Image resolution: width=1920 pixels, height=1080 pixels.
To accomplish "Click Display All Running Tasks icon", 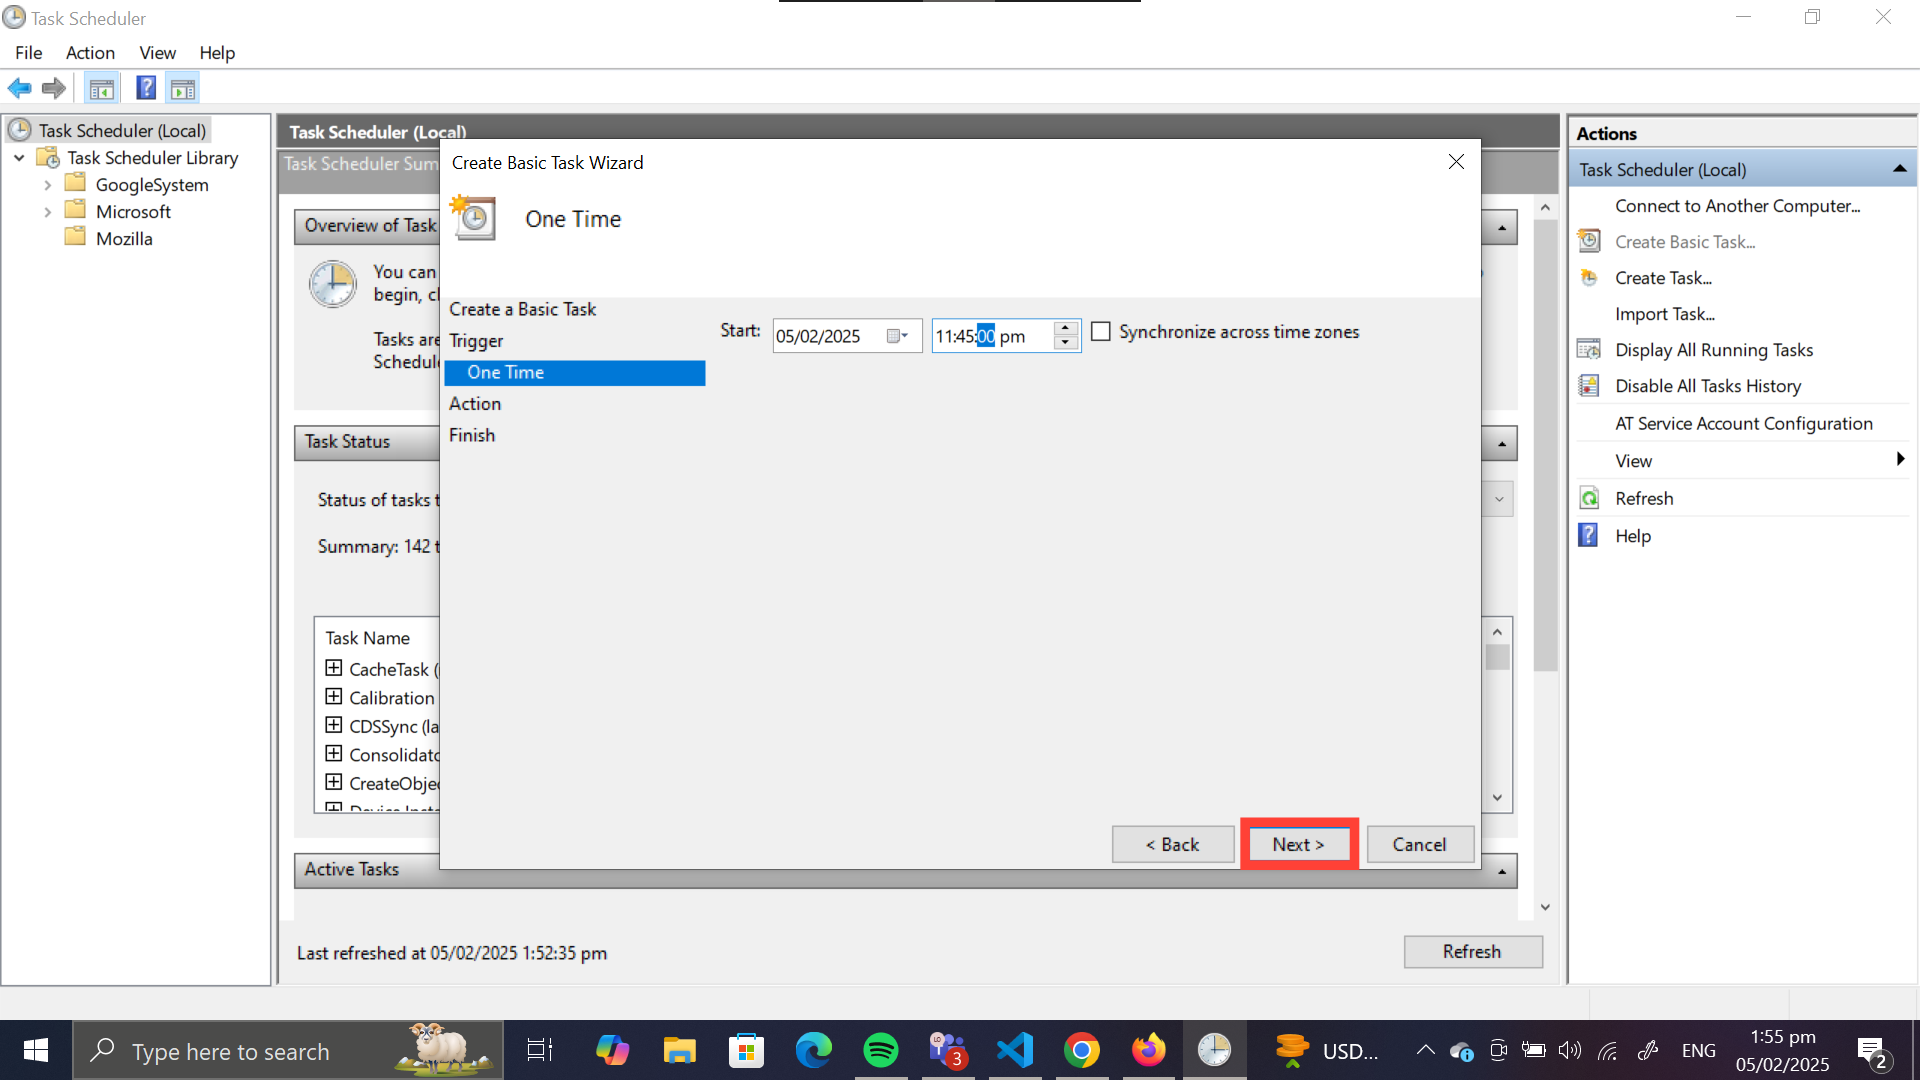I will point(1589,350).
